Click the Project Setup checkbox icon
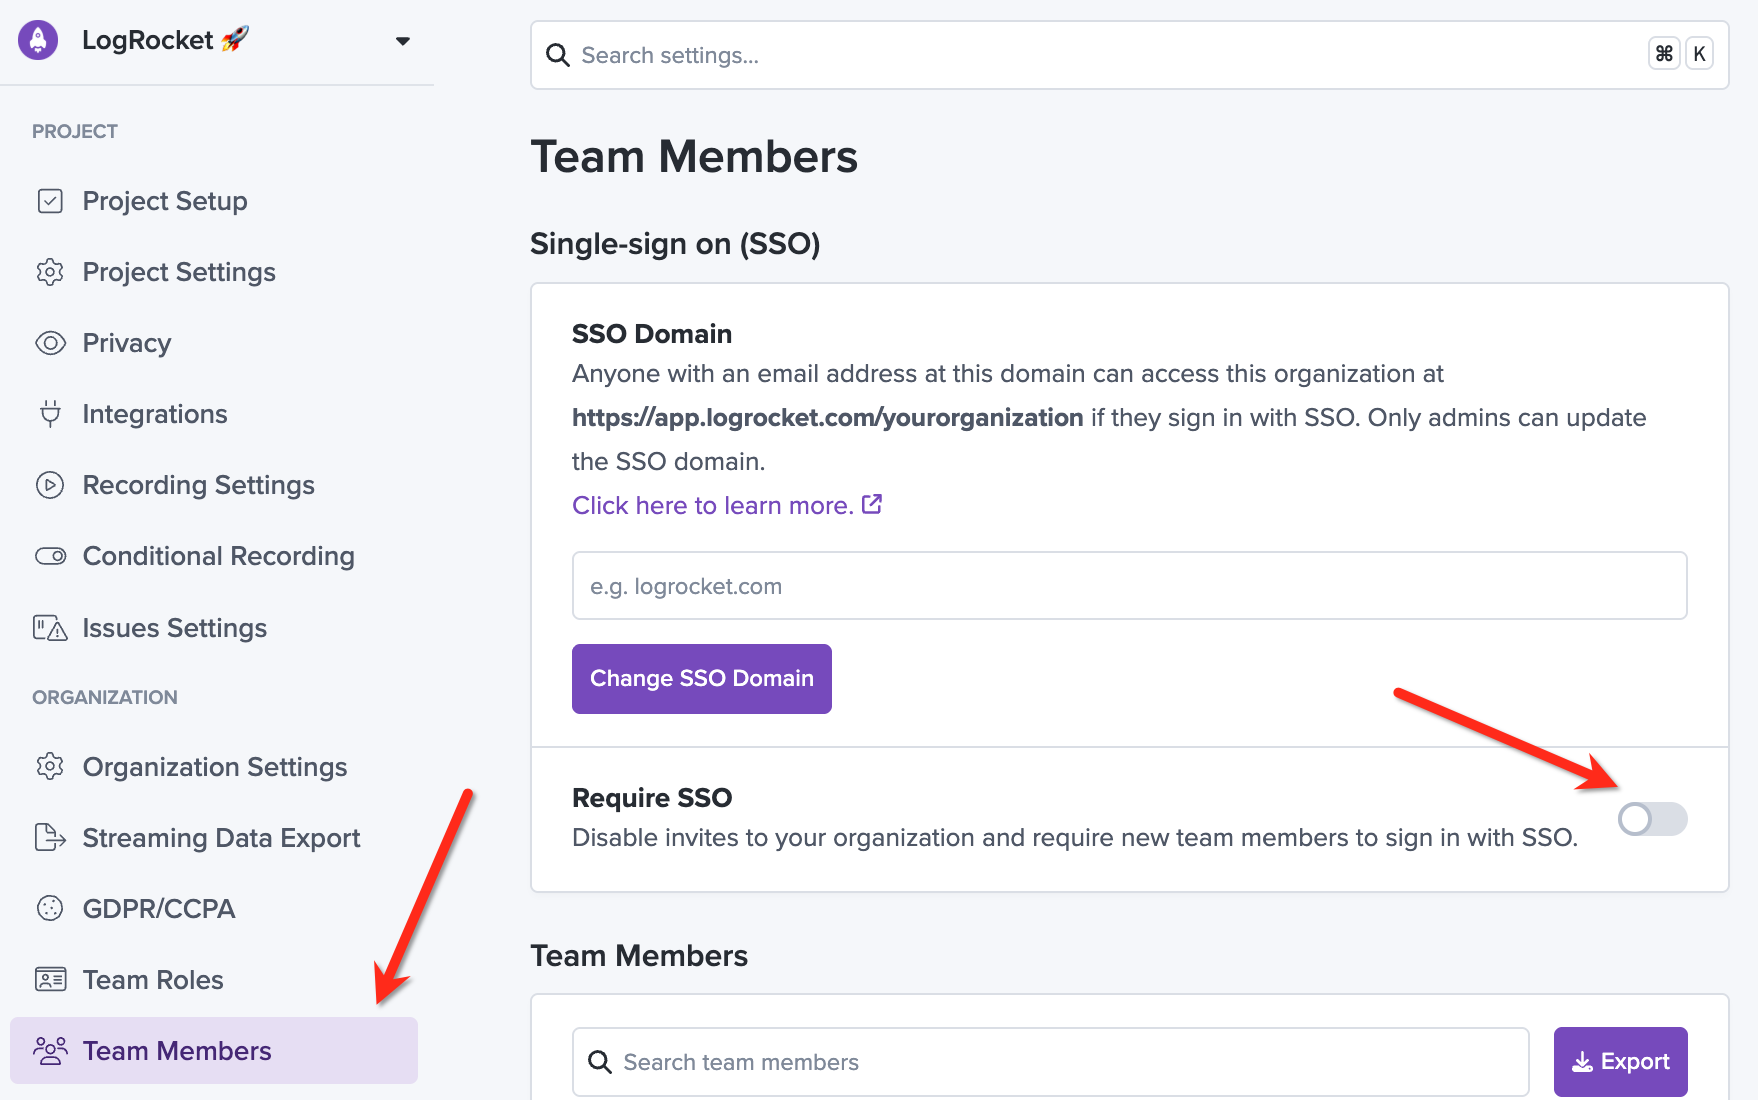The height and width of the screenshot is (1100, 1758). click(x=50, y=201)
